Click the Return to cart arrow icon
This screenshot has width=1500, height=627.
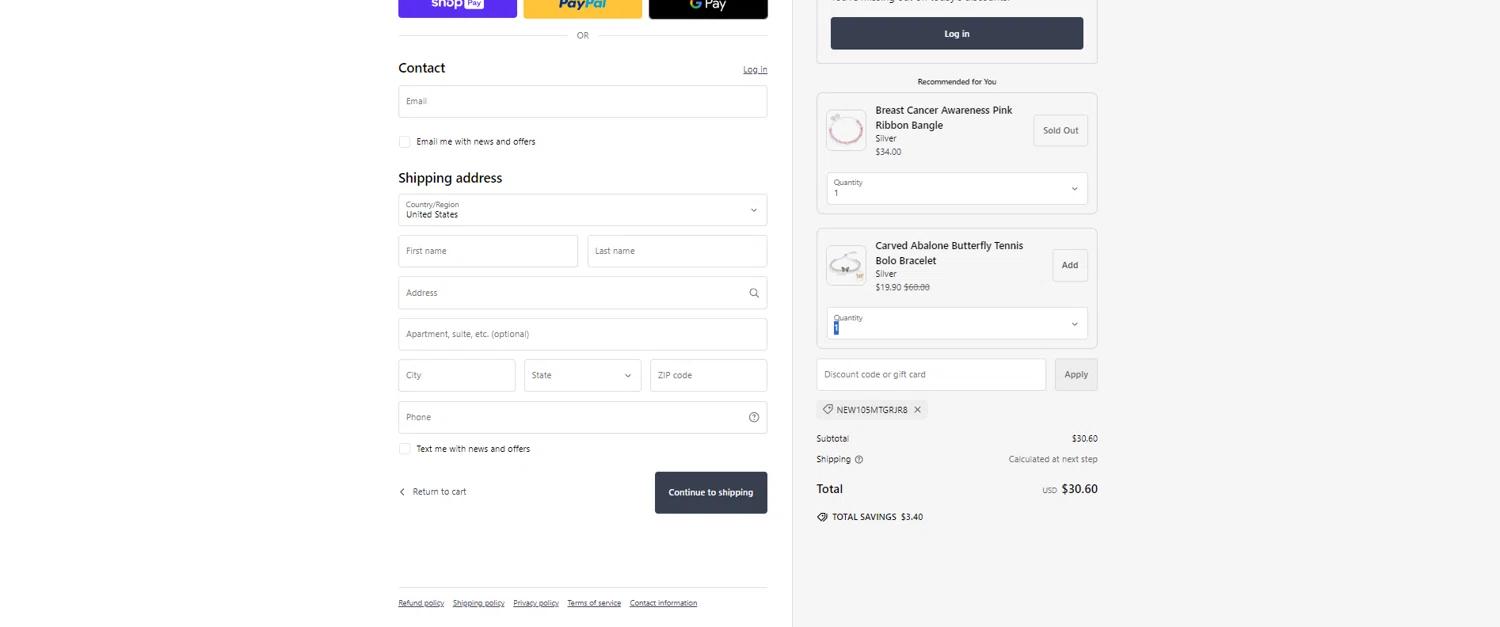[402, 492]
